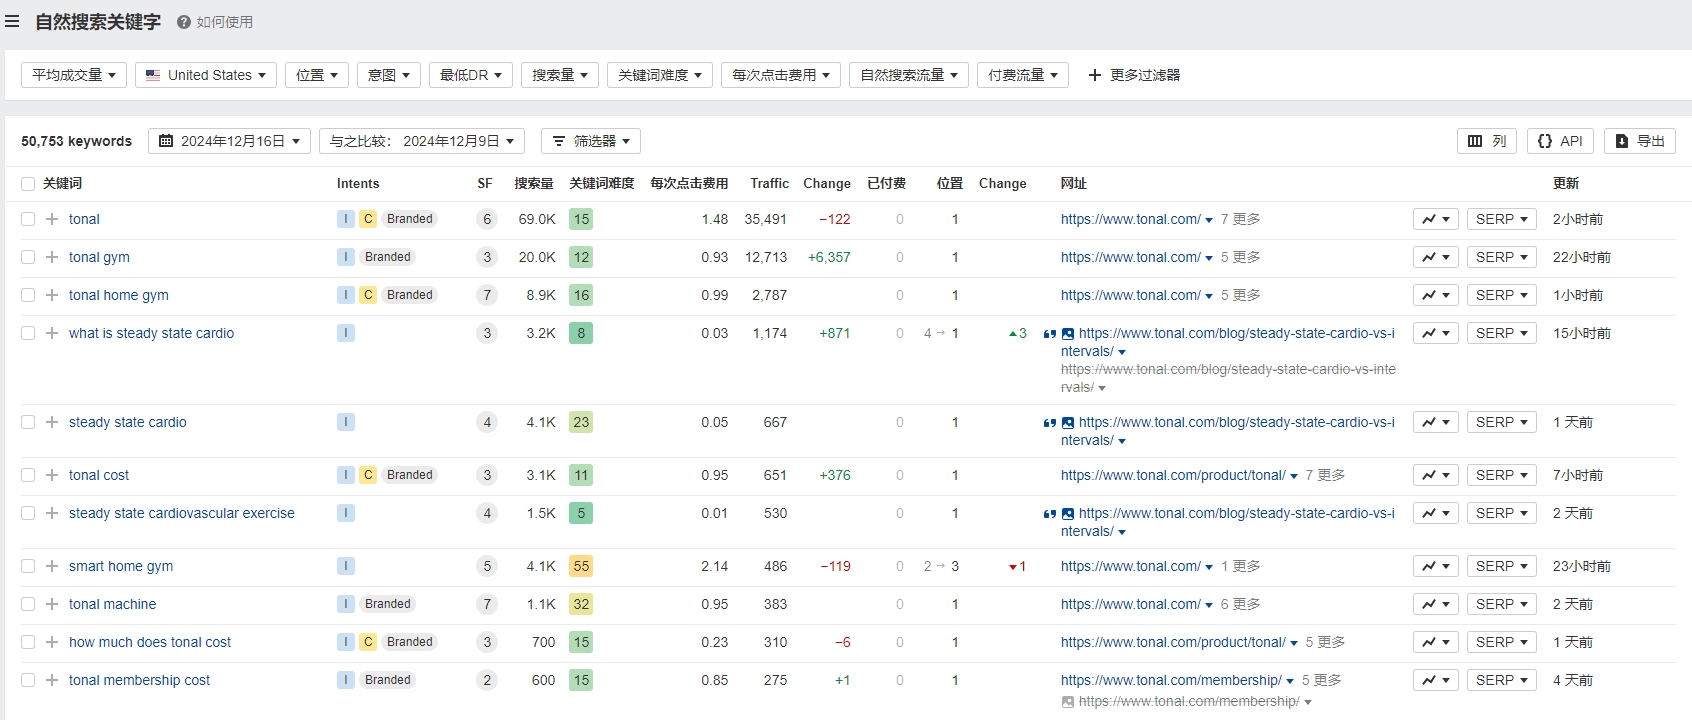Image resolution: width=1692 pixels, height=720 pixels.
Task: Click difficulty badge 55 for 'smart home gym'
Action: 581,566
